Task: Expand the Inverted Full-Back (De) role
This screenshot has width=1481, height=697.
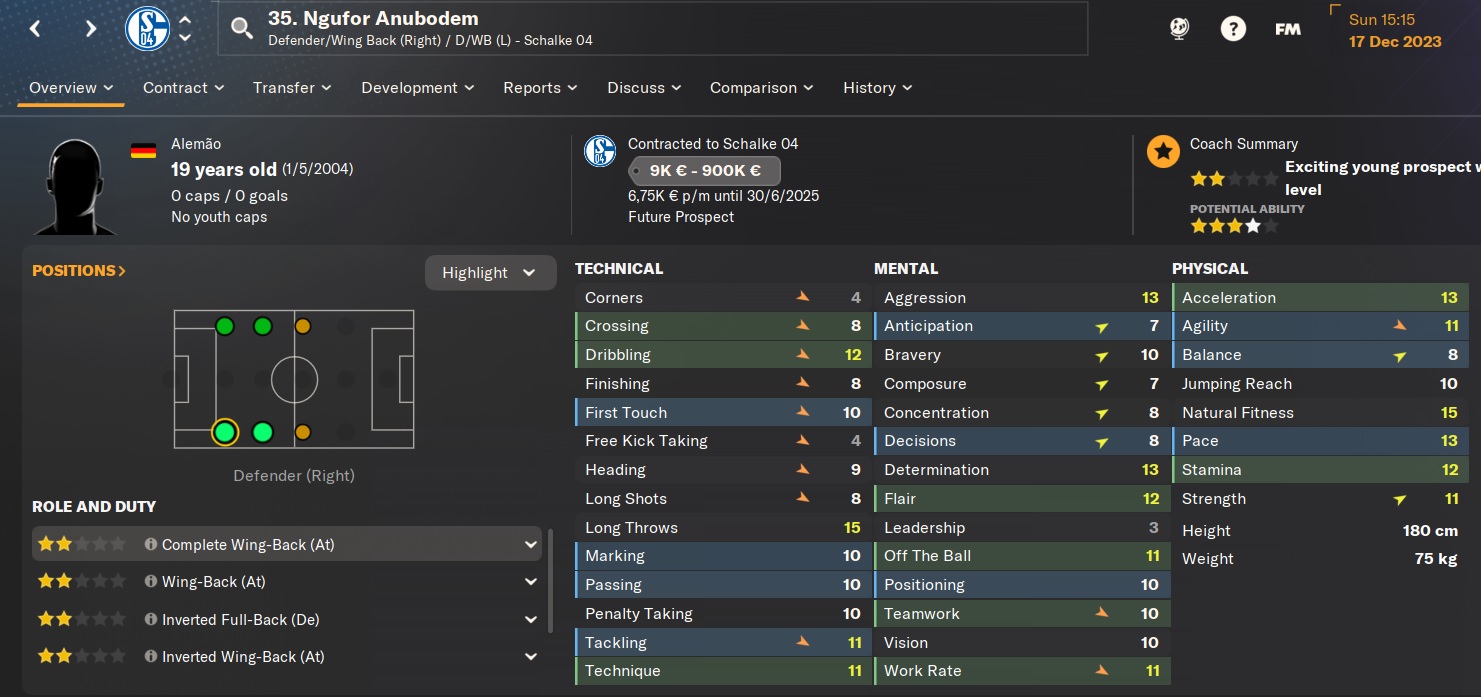Action: (530, 620)
